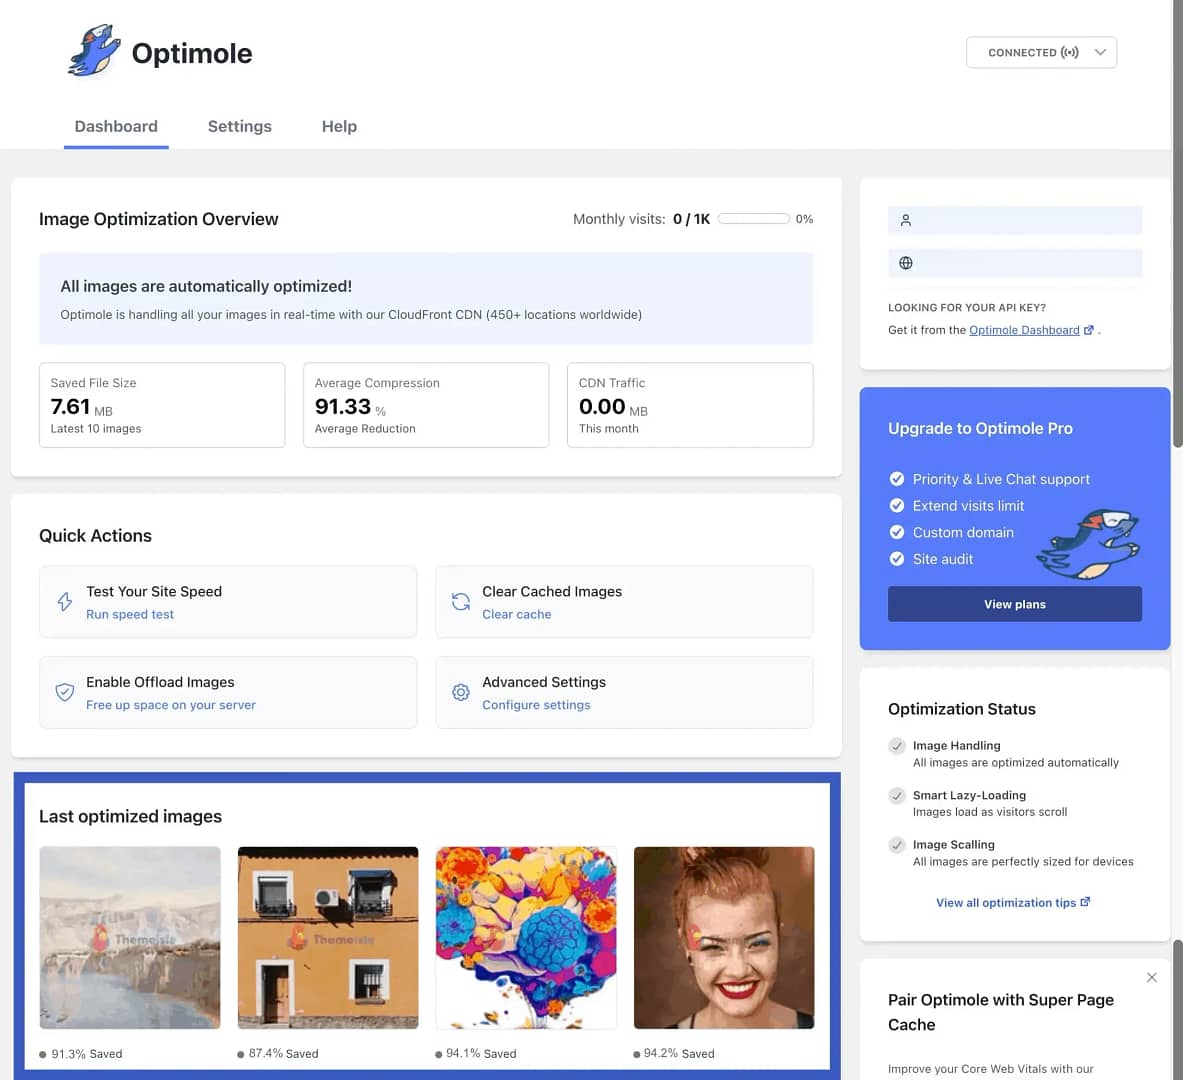Image resolution: width=1183 pixels, height=1080 pixels.
Task: Click the 'Test Your Site Speed' title
Action: coord(154,592)
